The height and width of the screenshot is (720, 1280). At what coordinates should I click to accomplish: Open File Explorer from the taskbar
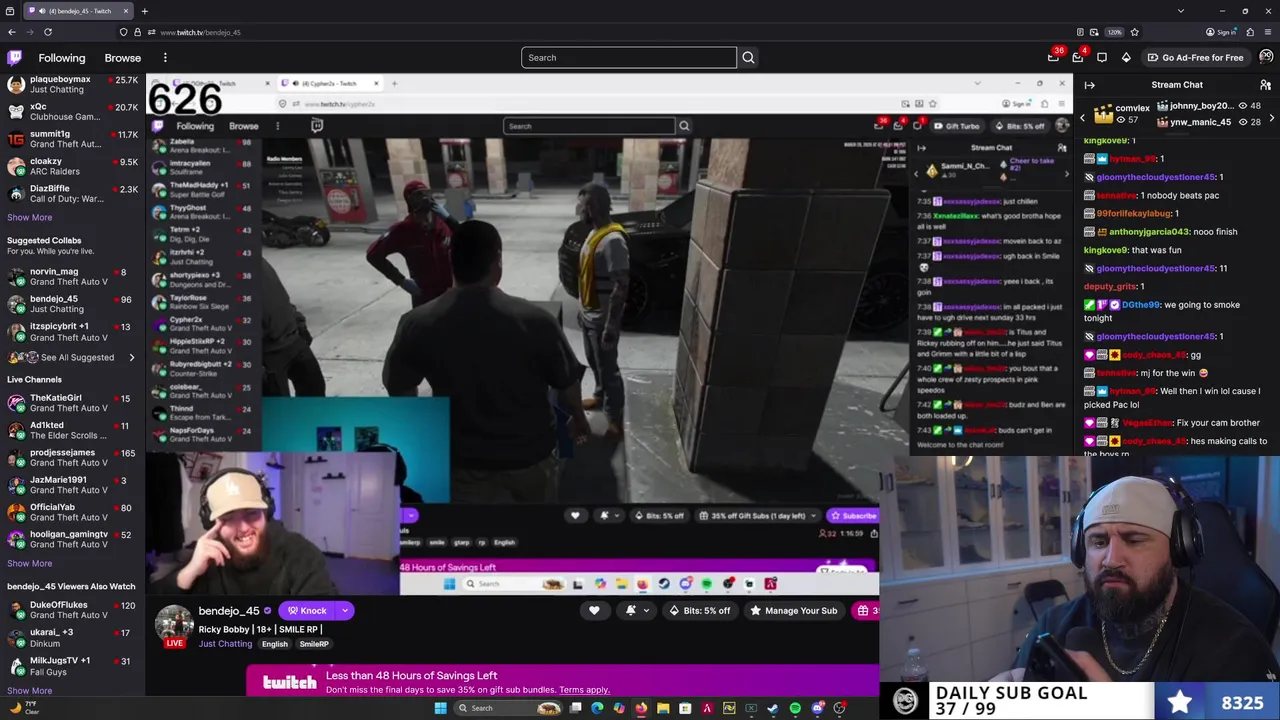point(663,708)
